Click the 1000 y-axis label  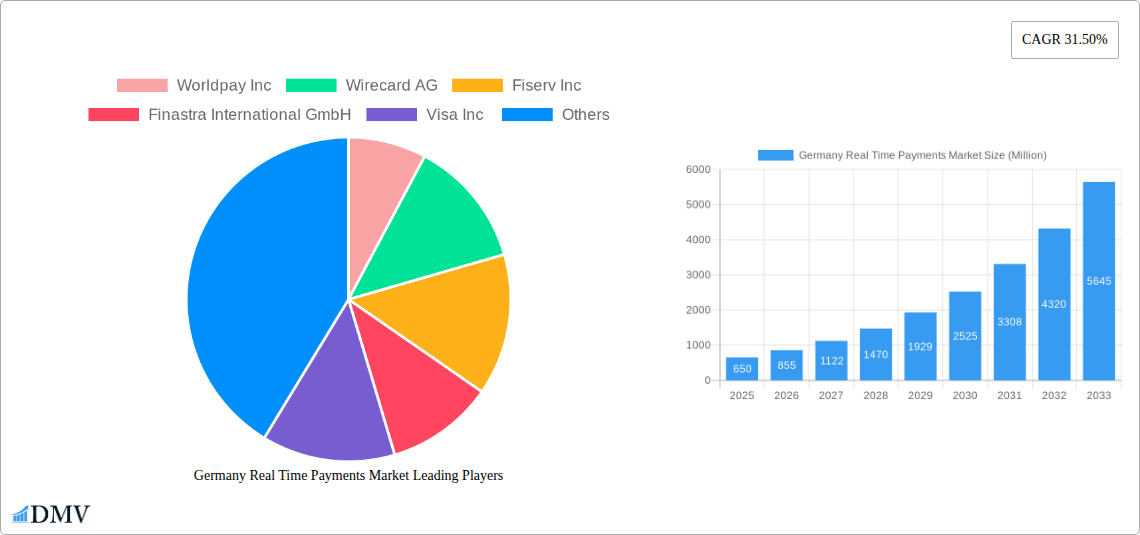pos(698,345)
